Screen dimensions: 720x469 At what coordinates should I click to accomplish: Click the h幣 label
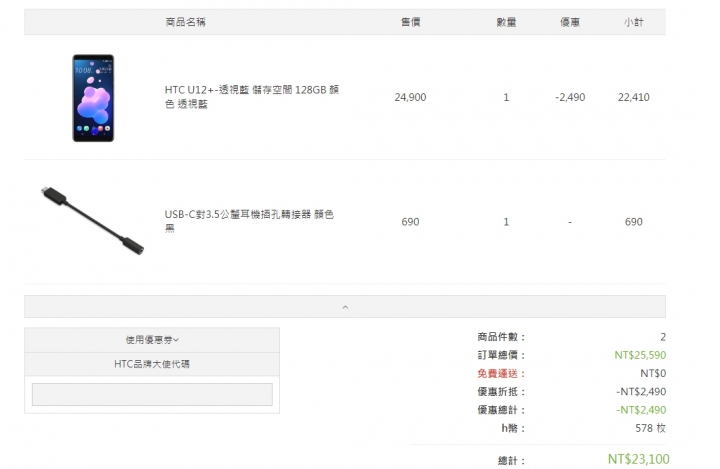point(513,428)
